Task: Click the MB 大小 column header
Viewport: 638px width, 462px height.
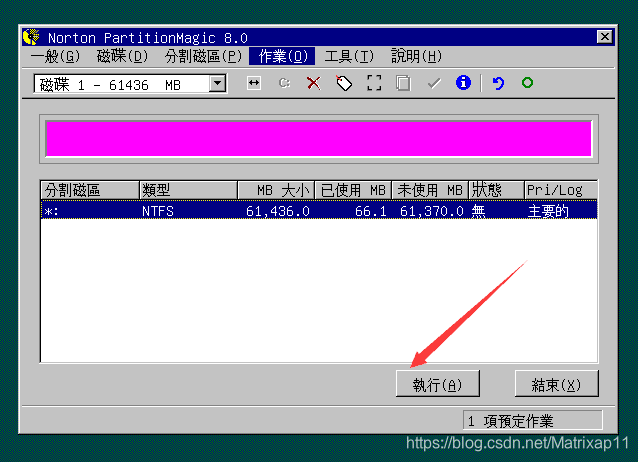Action: (x=276, y=190)
